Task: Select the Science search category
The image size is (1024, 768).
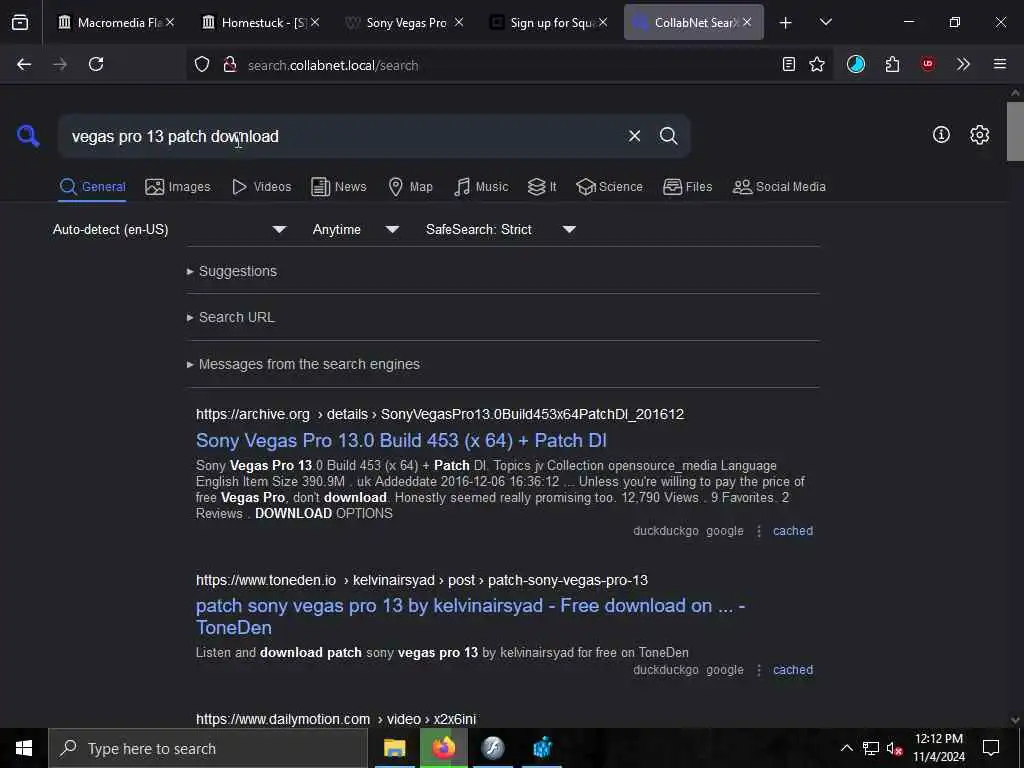Action: [609, 187]
